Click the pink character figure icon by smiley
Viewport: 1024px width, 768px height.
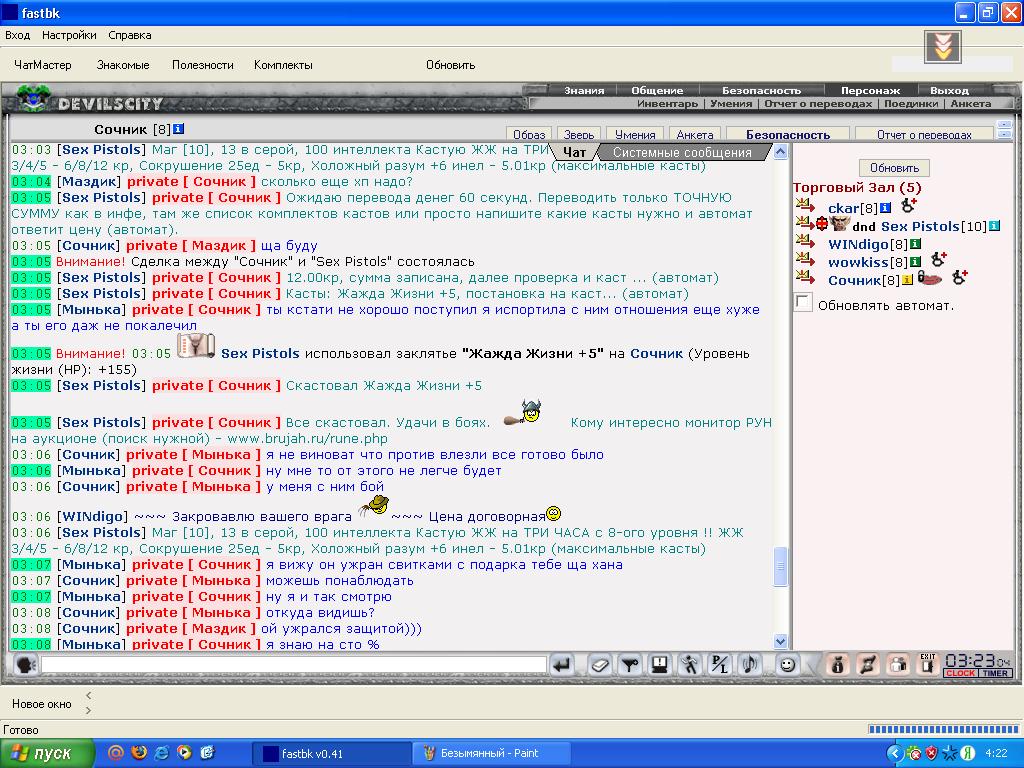click(838, 665)
